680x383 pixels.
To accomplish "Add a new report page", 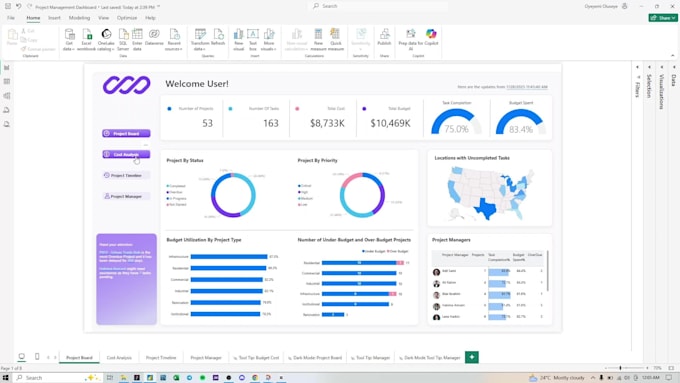I will (472, 357).
